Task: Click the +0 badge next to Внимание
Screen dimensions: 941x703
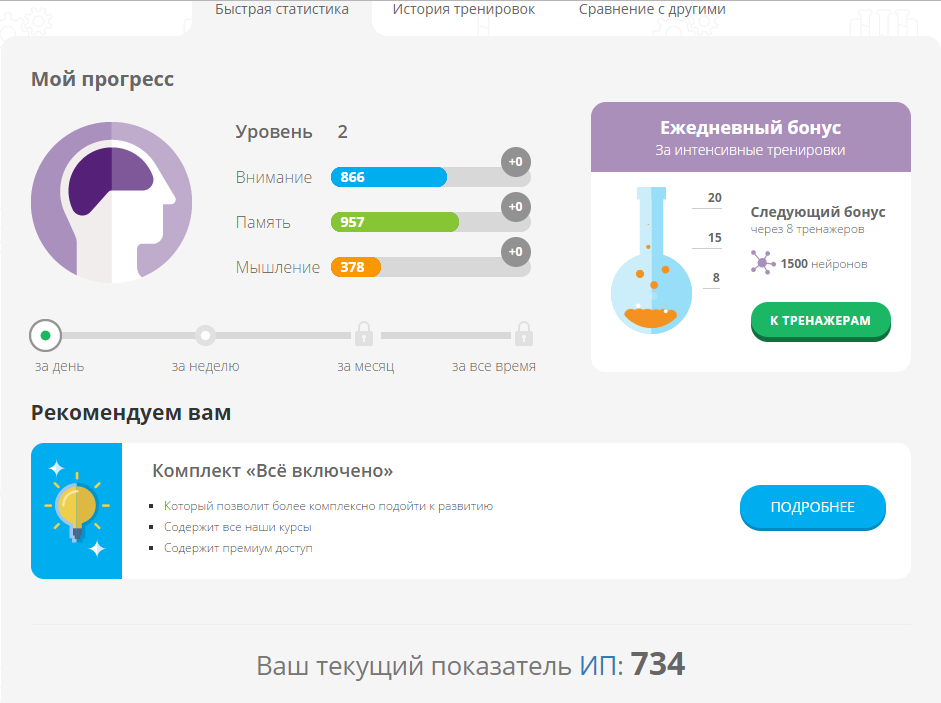Action: pos(515,162)
